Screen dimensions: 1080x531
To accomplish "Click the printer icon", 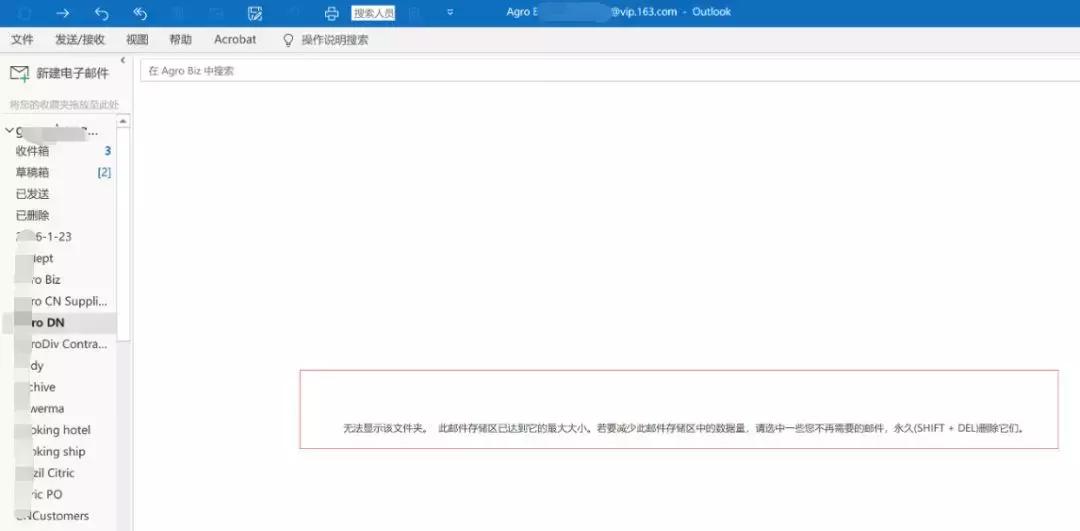I will (332, 13).
